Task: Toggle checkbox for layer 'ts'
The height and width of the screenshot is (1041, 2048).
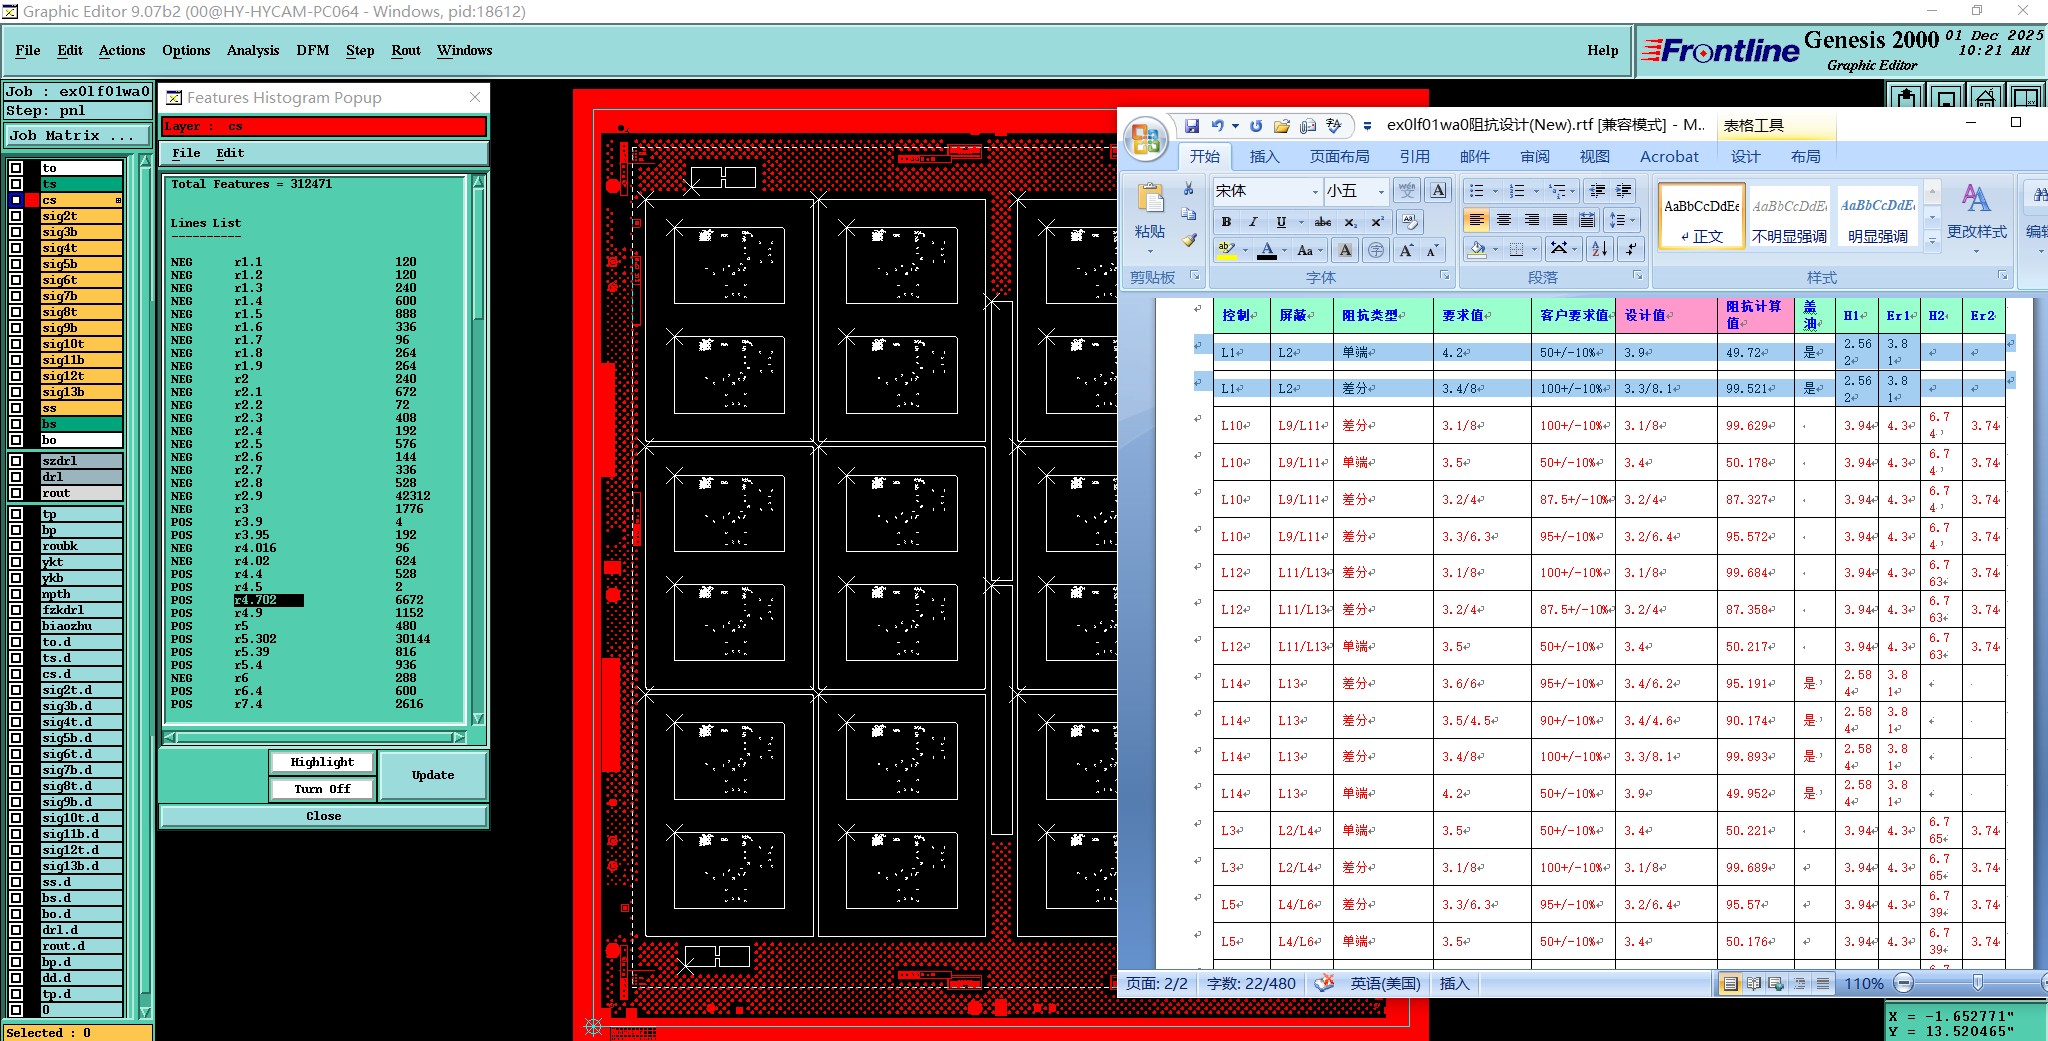Action: tap(16, 184)
